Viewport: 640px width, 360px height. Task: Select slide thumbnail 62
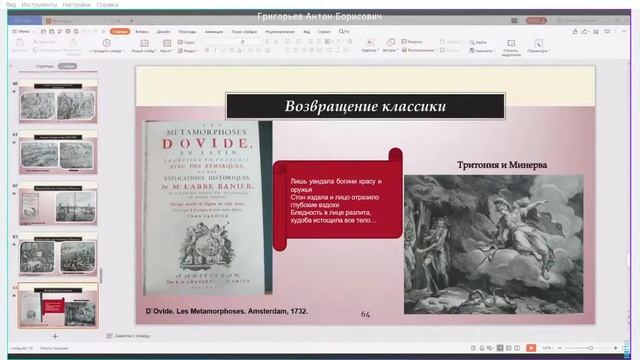[58, 203]
